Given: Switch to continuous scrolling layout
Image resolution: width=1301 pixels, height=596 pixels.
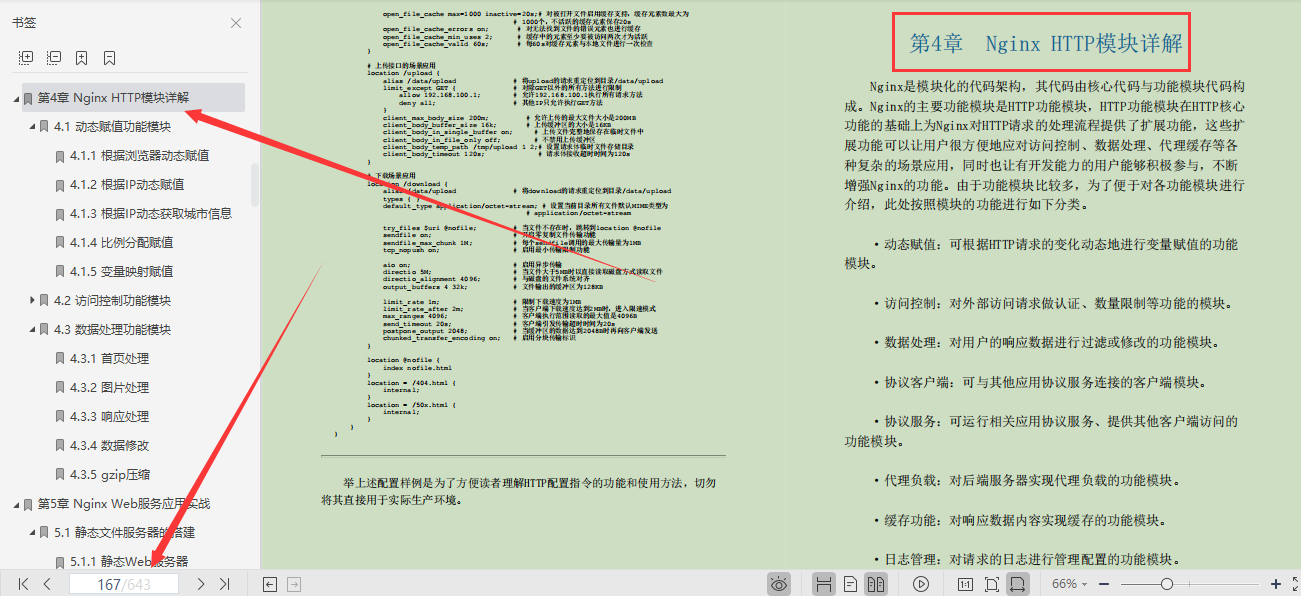Looking at the screenshot, I should pos(823,584).
